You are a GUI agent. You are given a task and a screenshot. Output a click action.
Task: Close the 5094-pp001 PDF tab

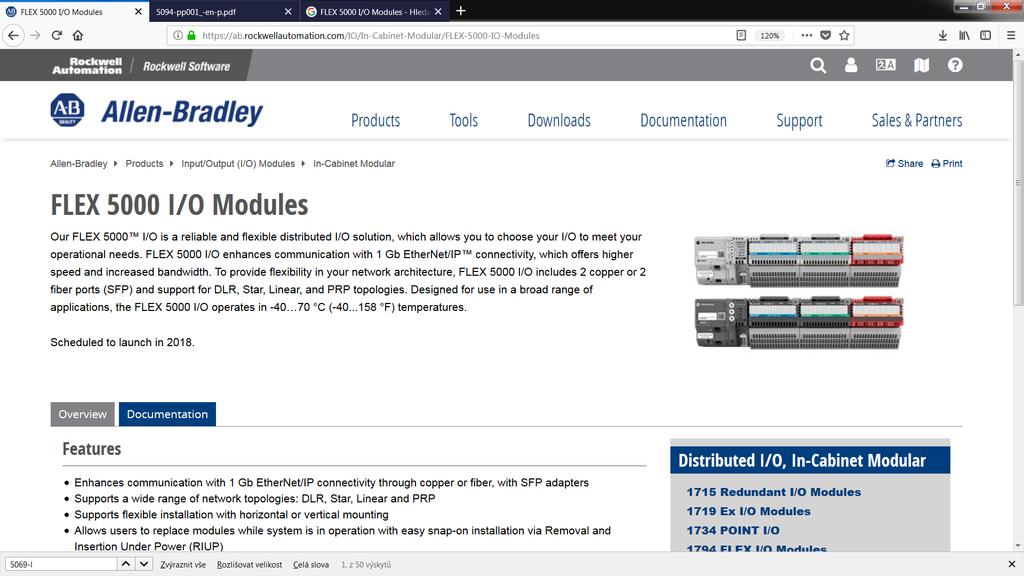[288, 11]
